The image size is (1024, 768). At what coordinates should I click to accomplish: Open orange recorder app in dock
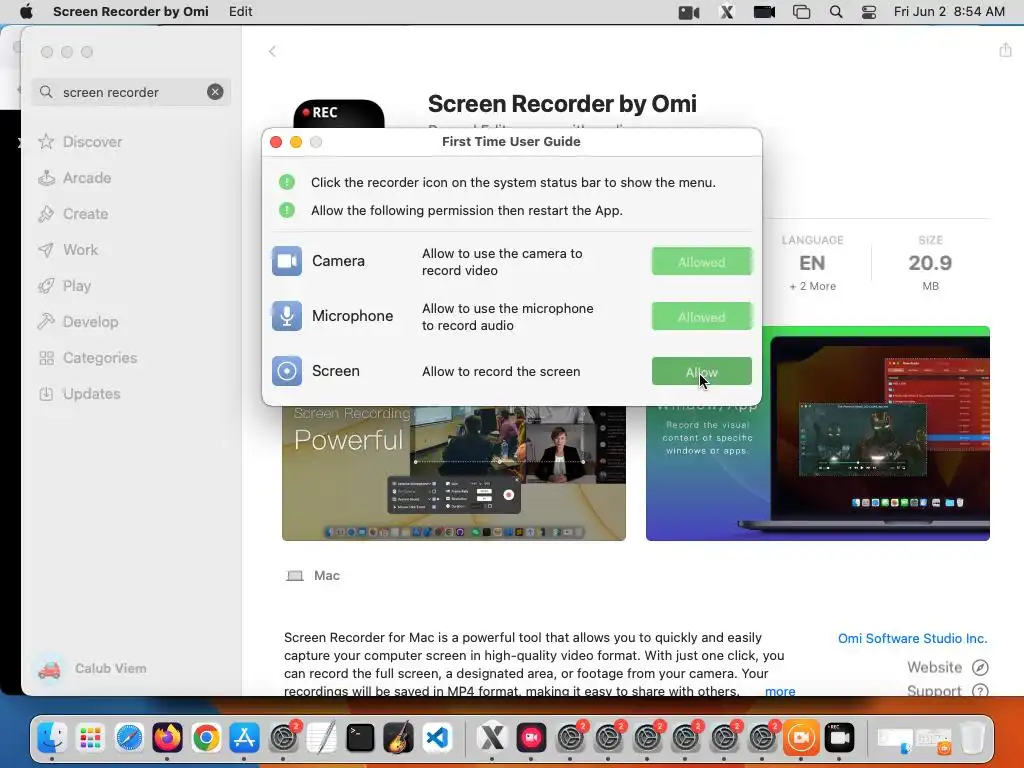801,738
